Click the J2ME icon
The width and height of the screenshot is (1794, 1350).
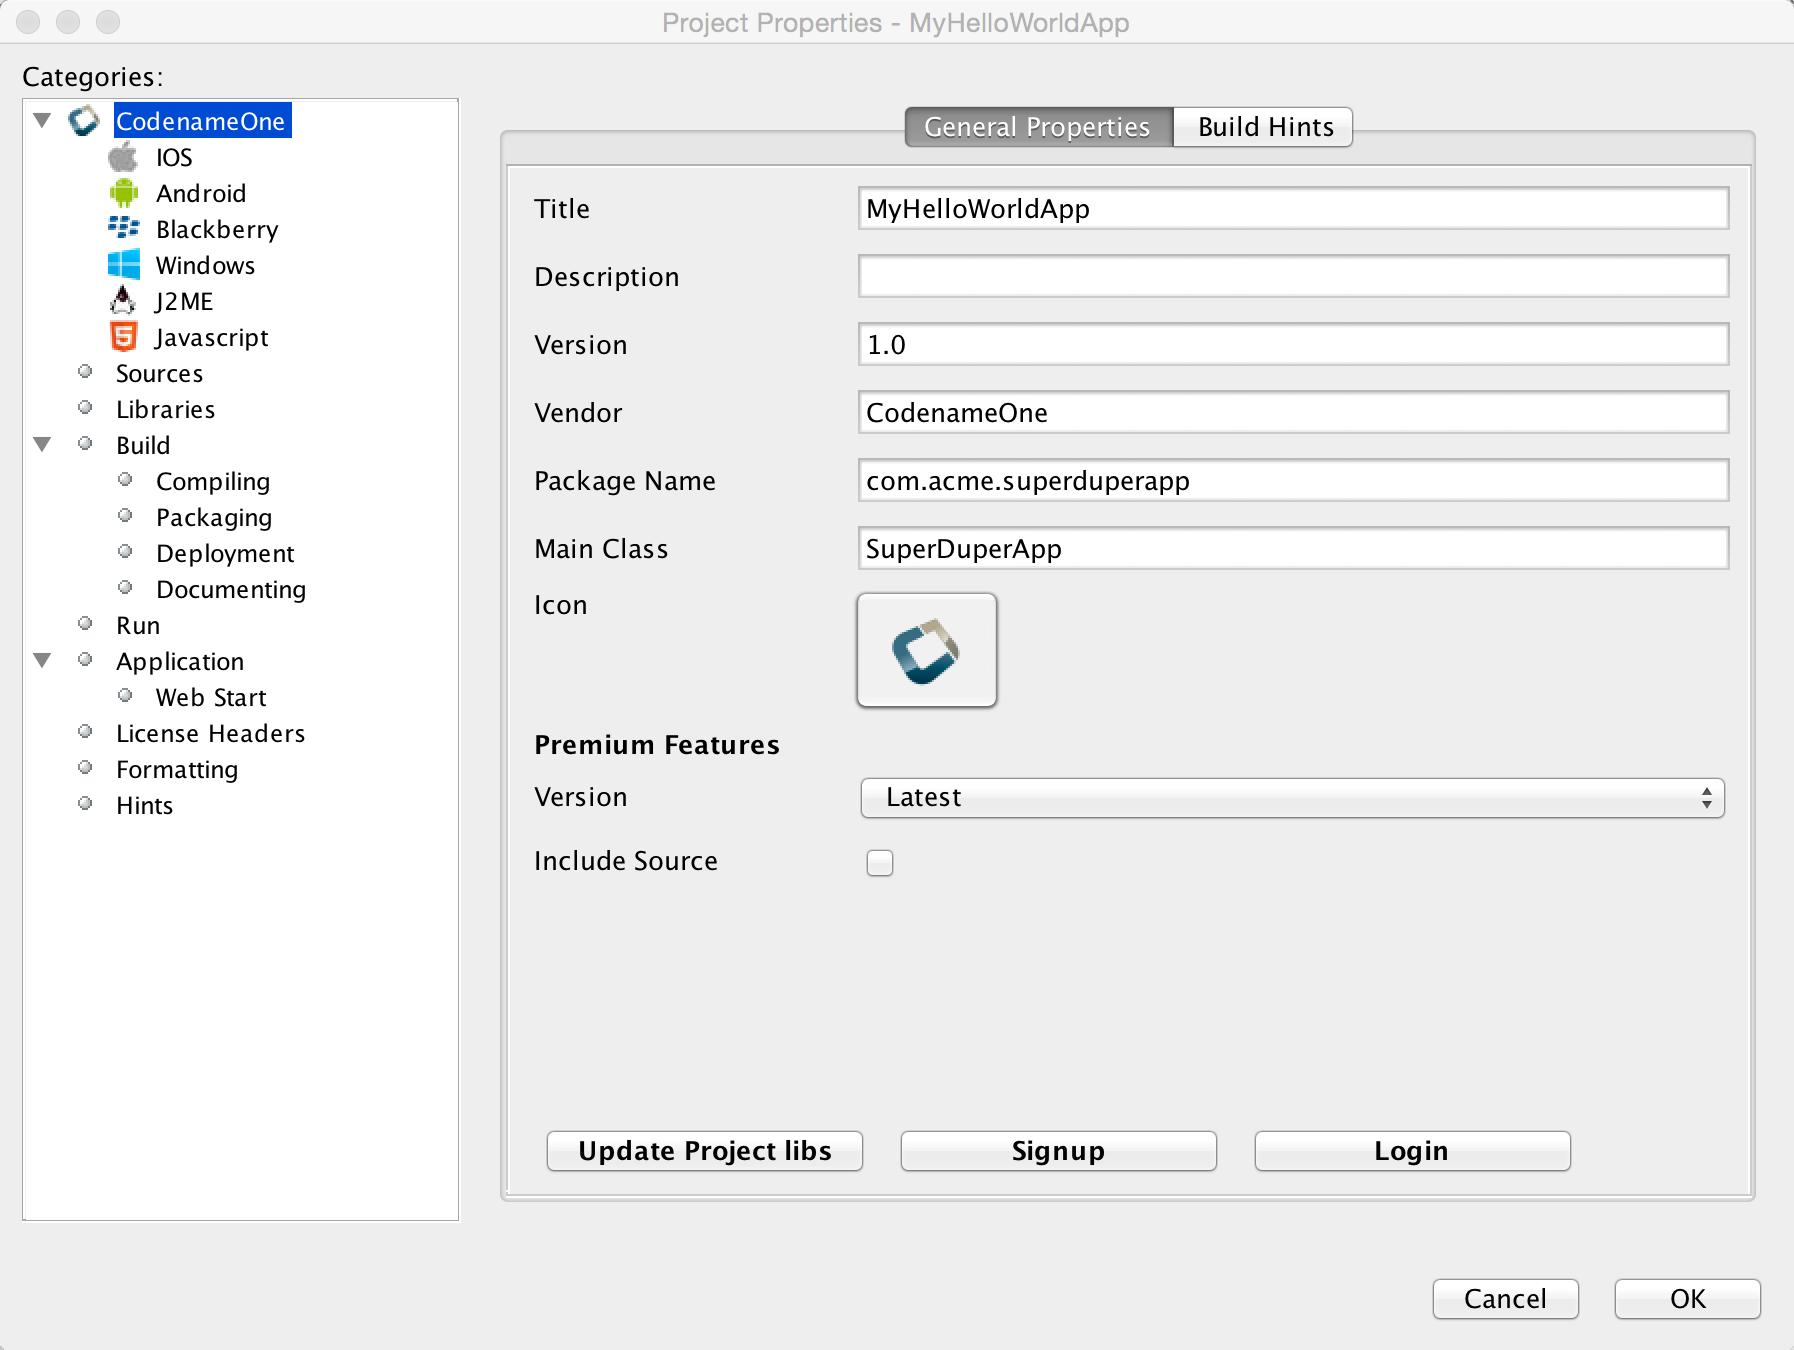tap(123, 300)
